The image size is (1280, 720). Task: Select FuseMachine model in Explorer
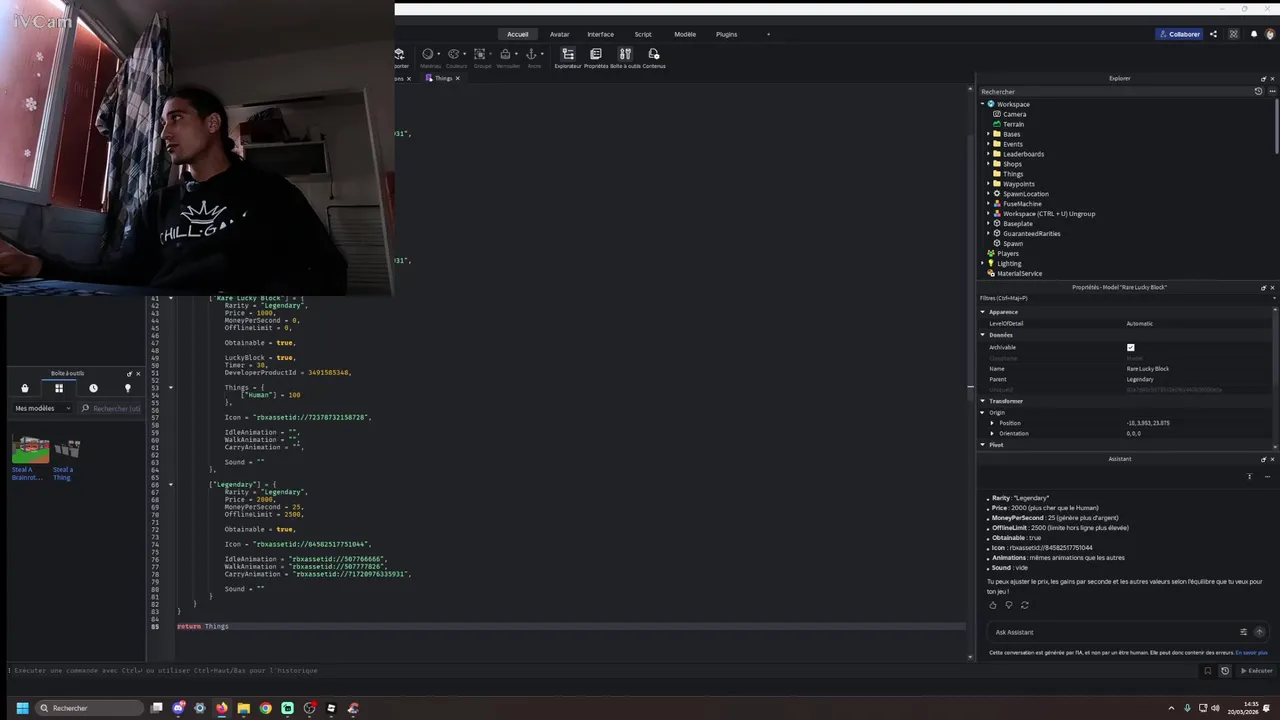(1021, 204)
